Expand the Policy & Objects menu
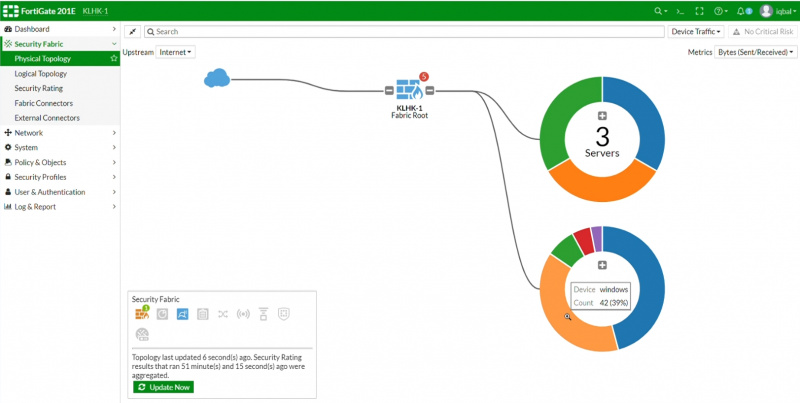800x403 pixels. [59, 162]
